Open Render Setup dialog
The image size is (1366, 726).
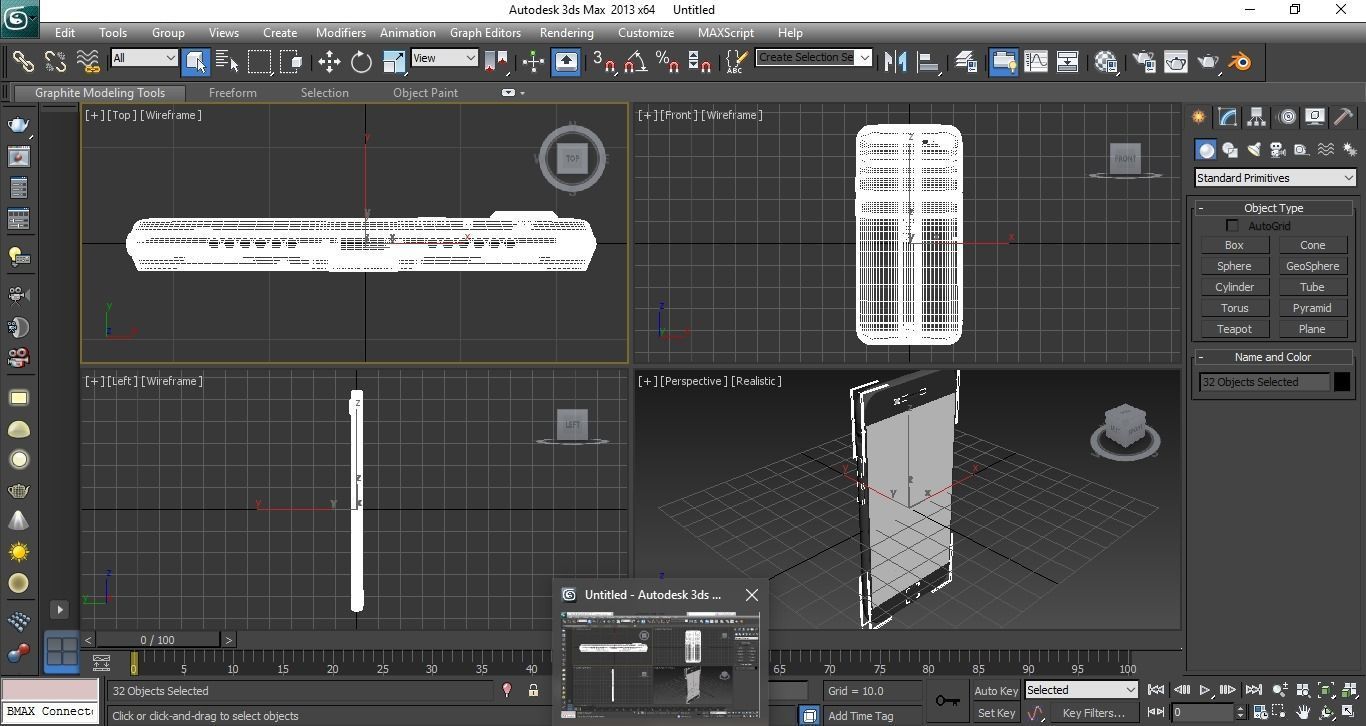click(1144, 62)
